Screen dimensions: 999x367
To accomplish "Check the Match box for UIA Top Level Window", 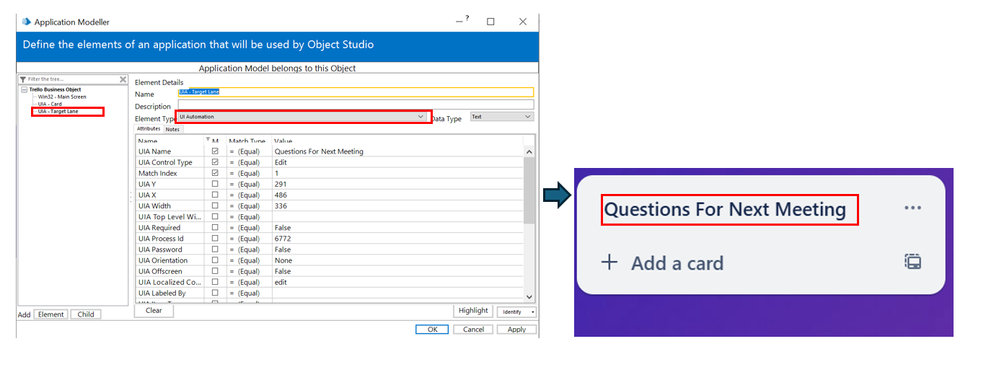I will click(215, 217).
